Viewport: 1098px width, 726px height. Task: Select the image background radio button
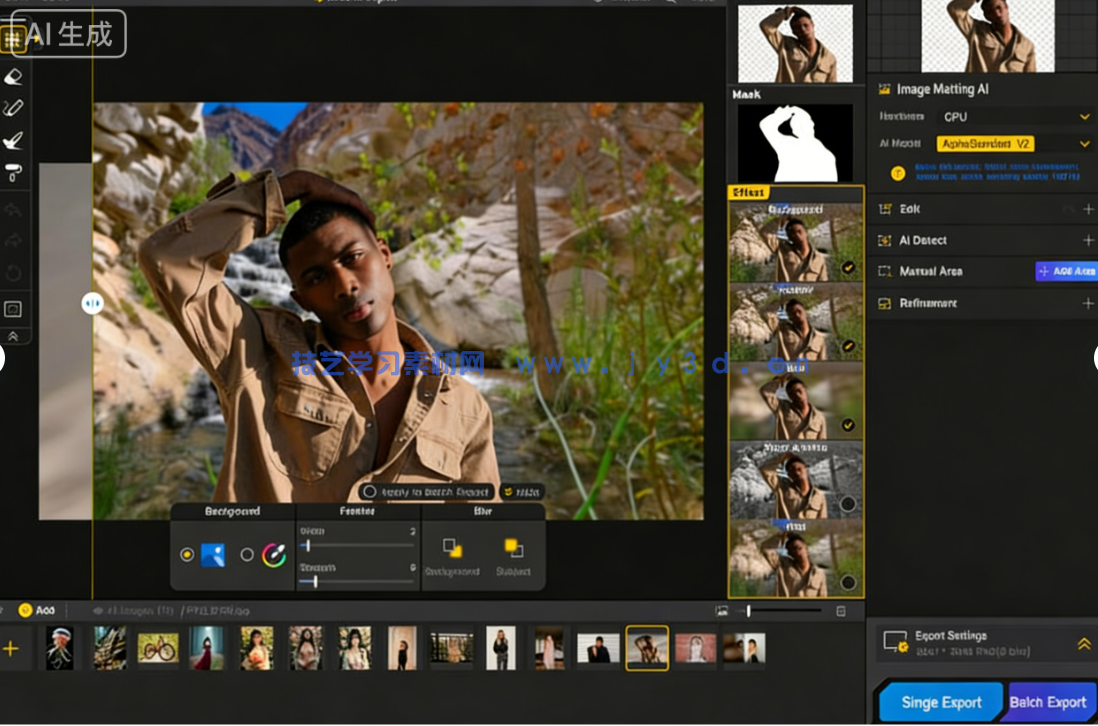coord(186,554)
